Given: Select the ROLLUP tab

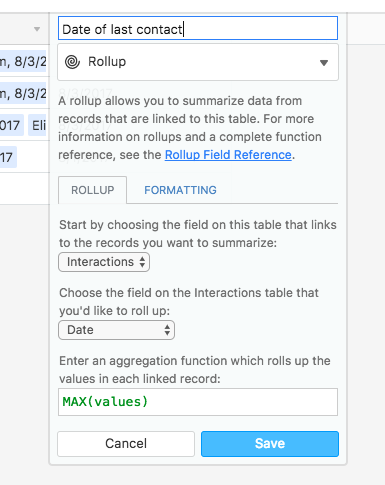Looking at the screenshot, I should point(93,190).
